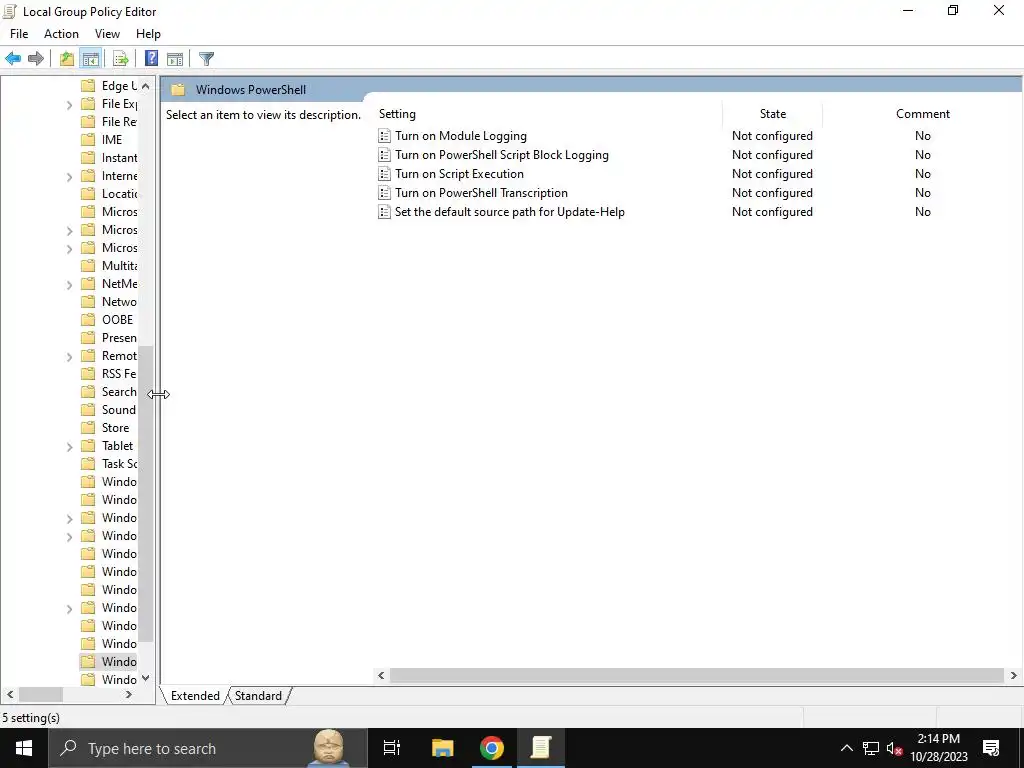This screenshot has width=1024, height=768.
Task: Click Module Logging's 'Not configured' state cell
Action: (x=772, y=136)
